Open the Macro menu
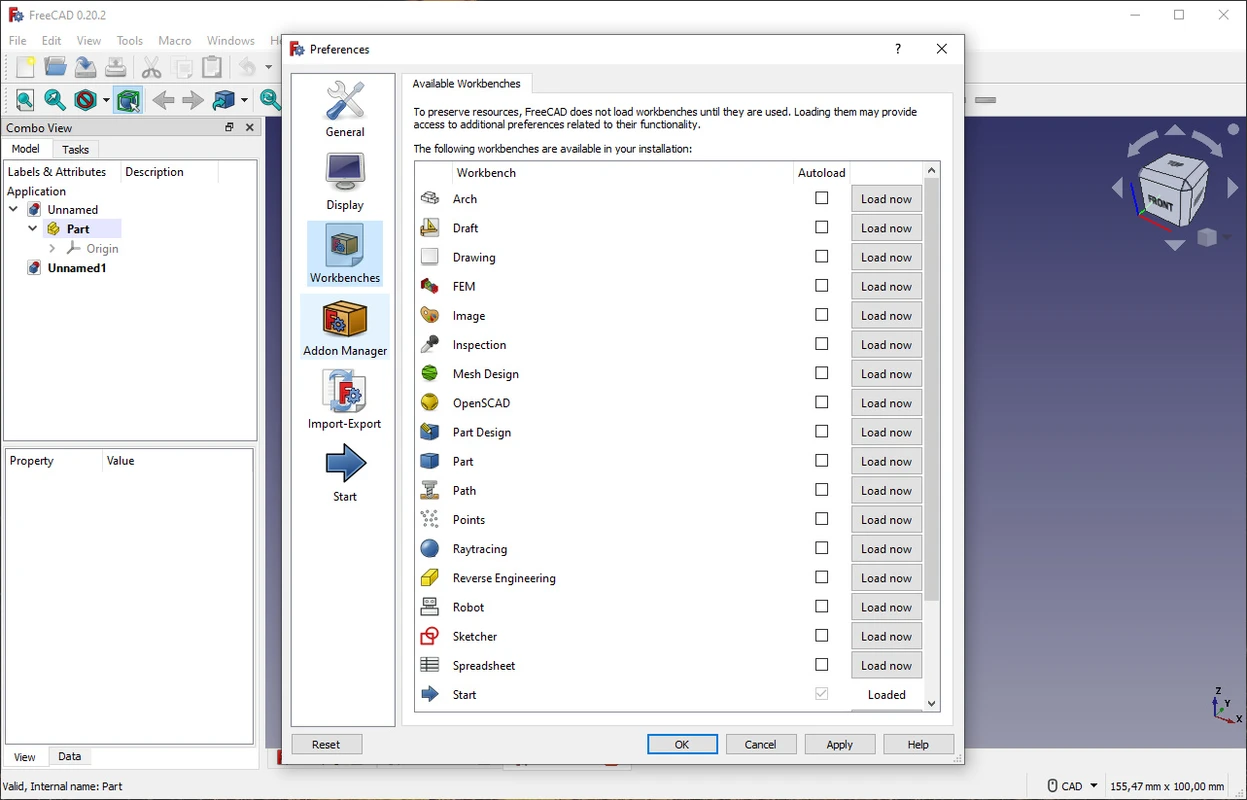The image size is (1247, 800). (175, 40)
